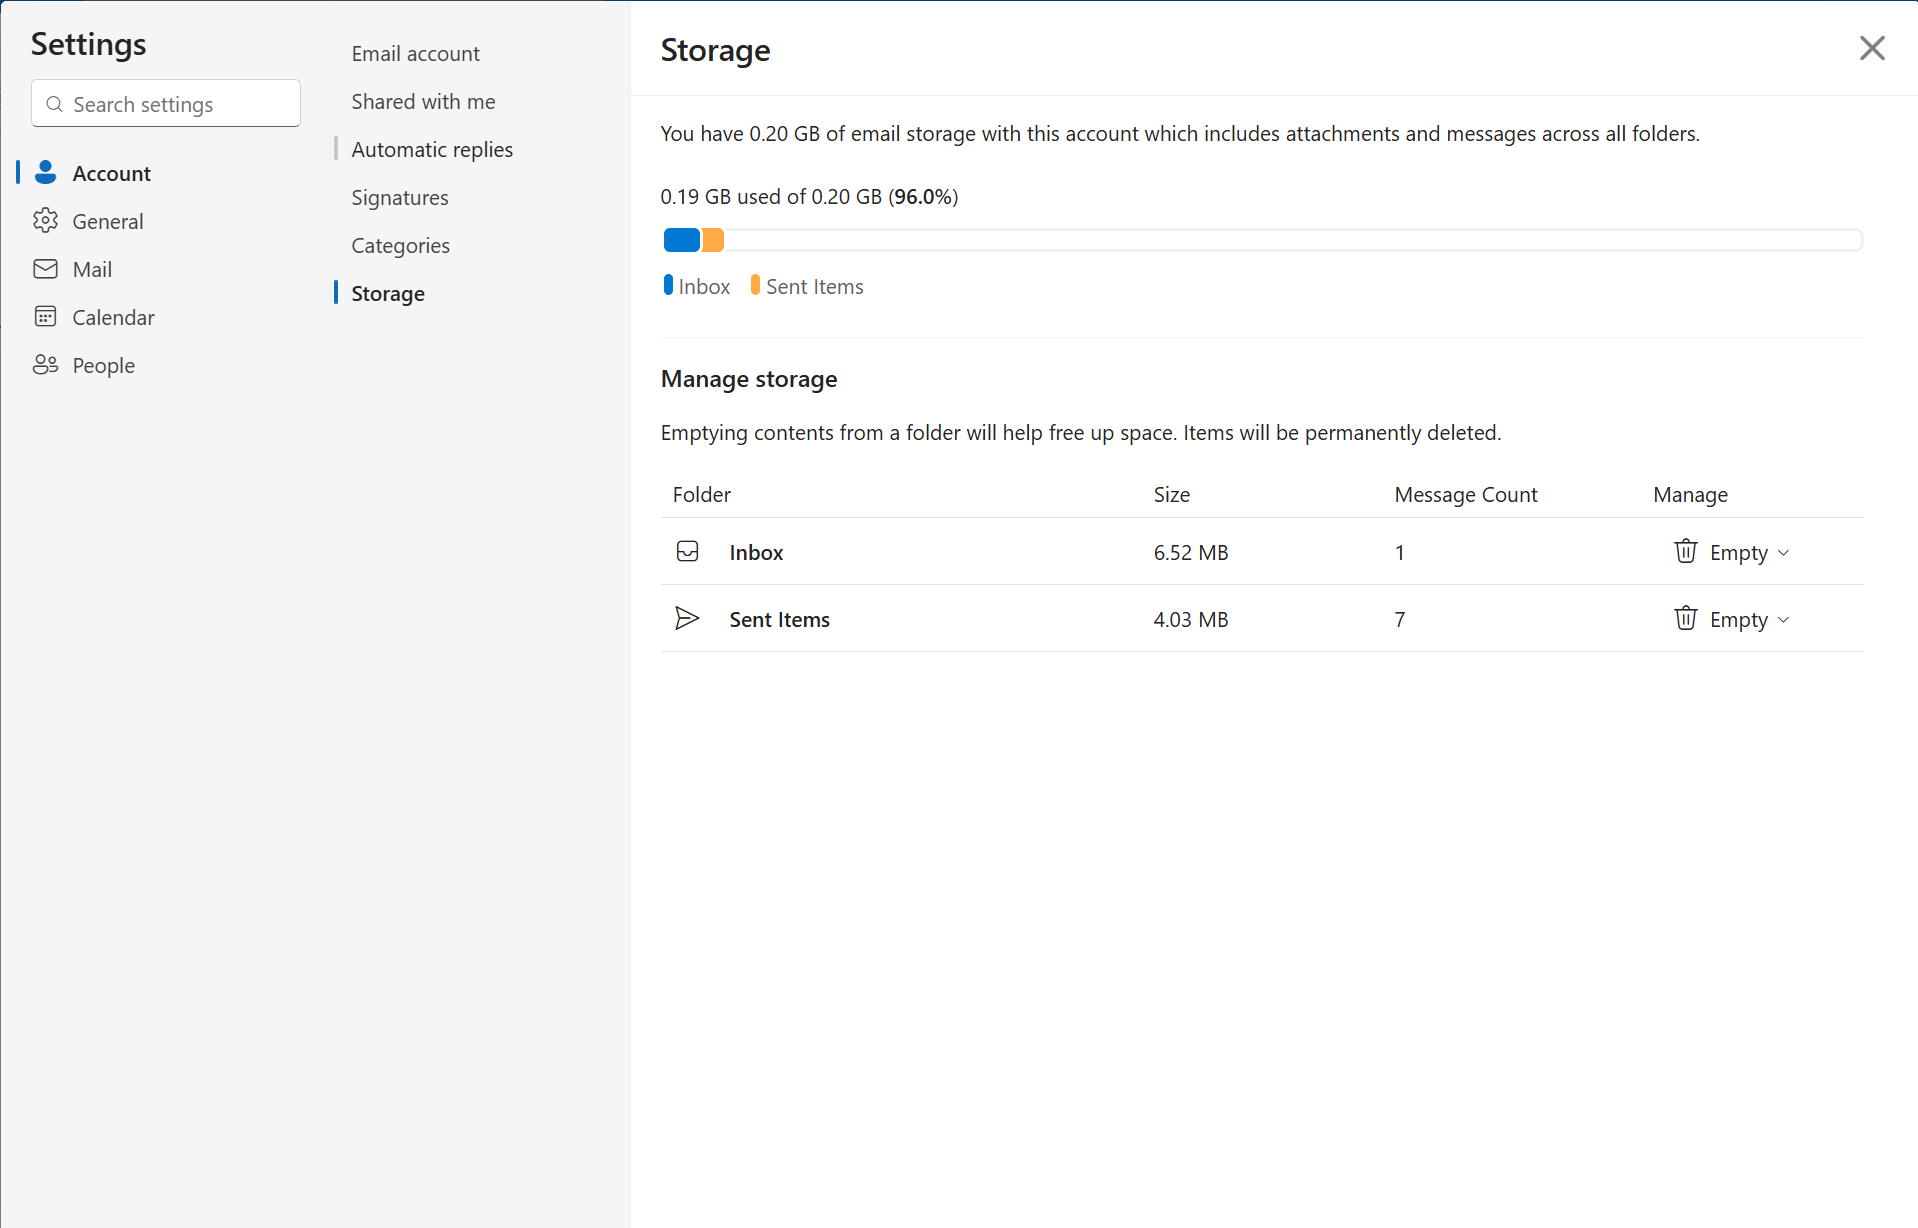Screen dimensions: 1918x1228
Task: Click the Calendar icon in sidebar
Action: [x=45, y=317]
